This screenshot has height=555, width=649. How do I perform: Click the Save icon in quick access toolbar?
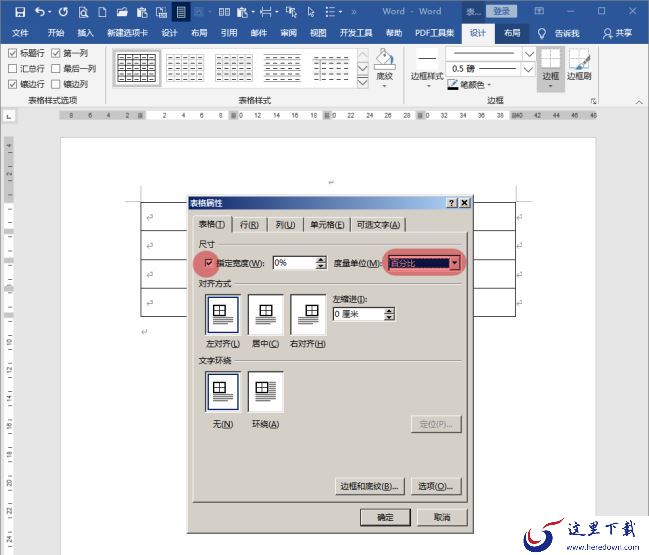20,12
